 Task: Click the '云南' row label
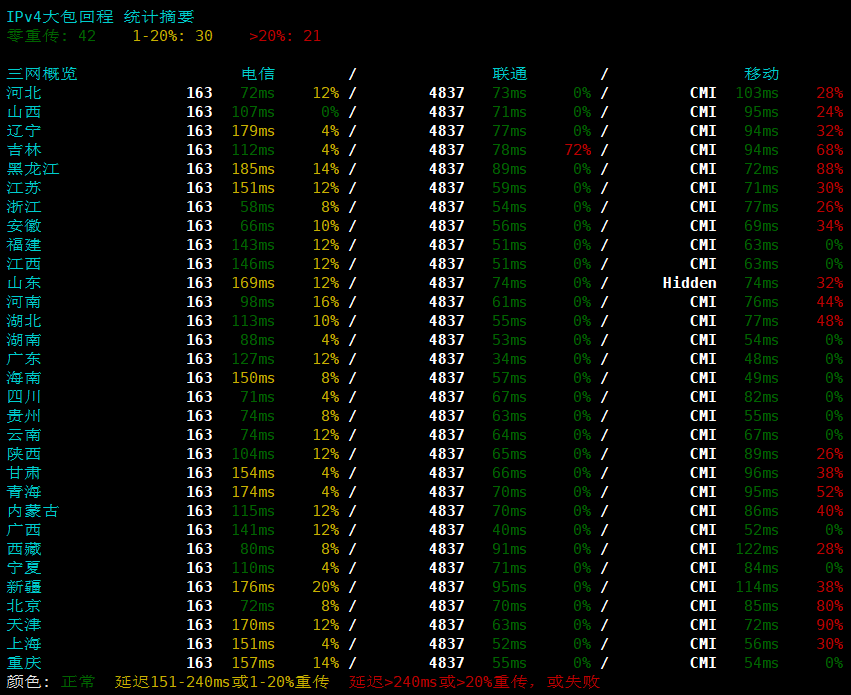point(24,435)
